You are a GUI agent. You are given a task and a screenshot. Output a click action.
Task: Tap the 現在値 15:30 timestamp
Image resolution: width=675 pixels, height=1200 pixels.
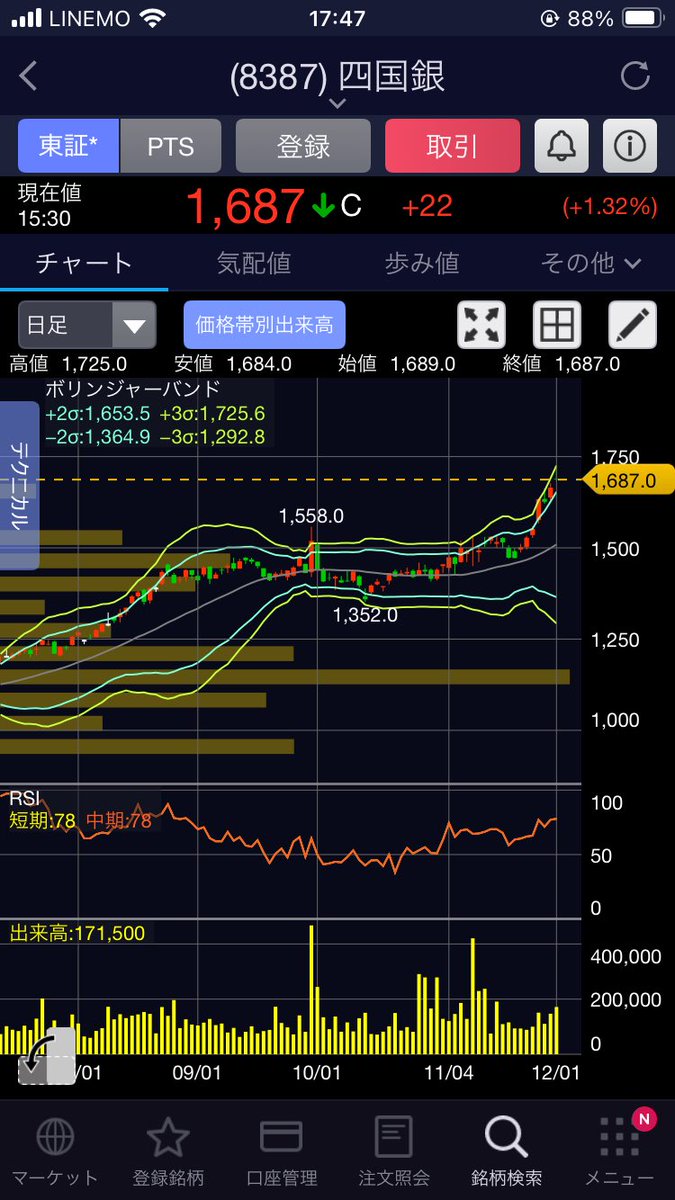(x=49, y=205)
